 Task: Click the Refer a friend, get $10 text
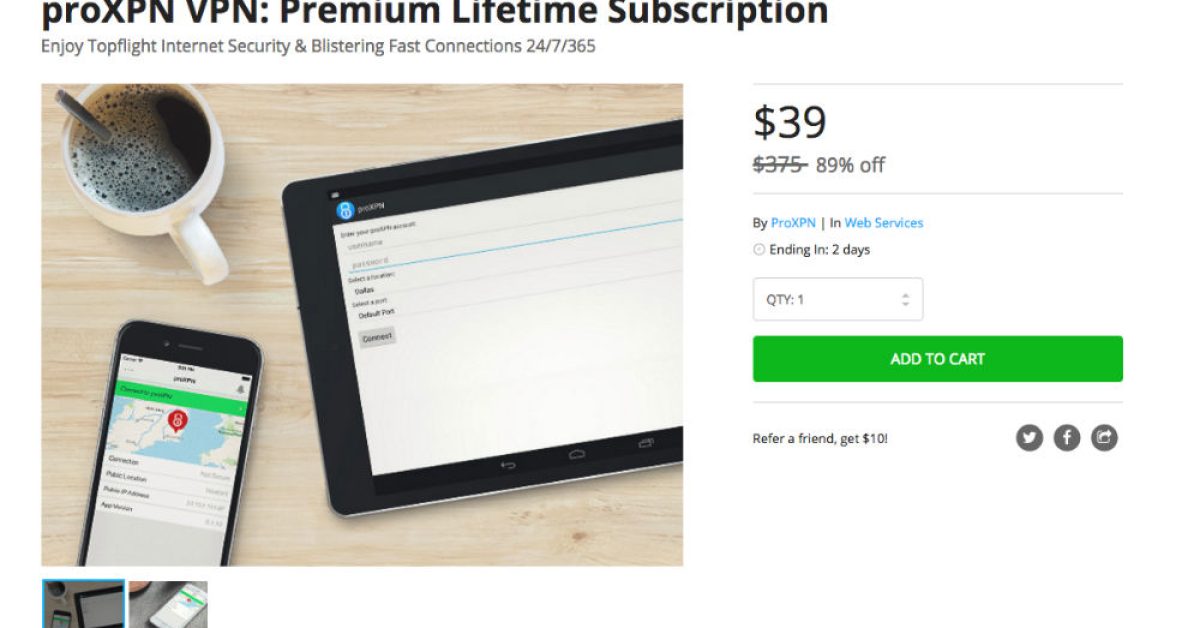[820, 438]
